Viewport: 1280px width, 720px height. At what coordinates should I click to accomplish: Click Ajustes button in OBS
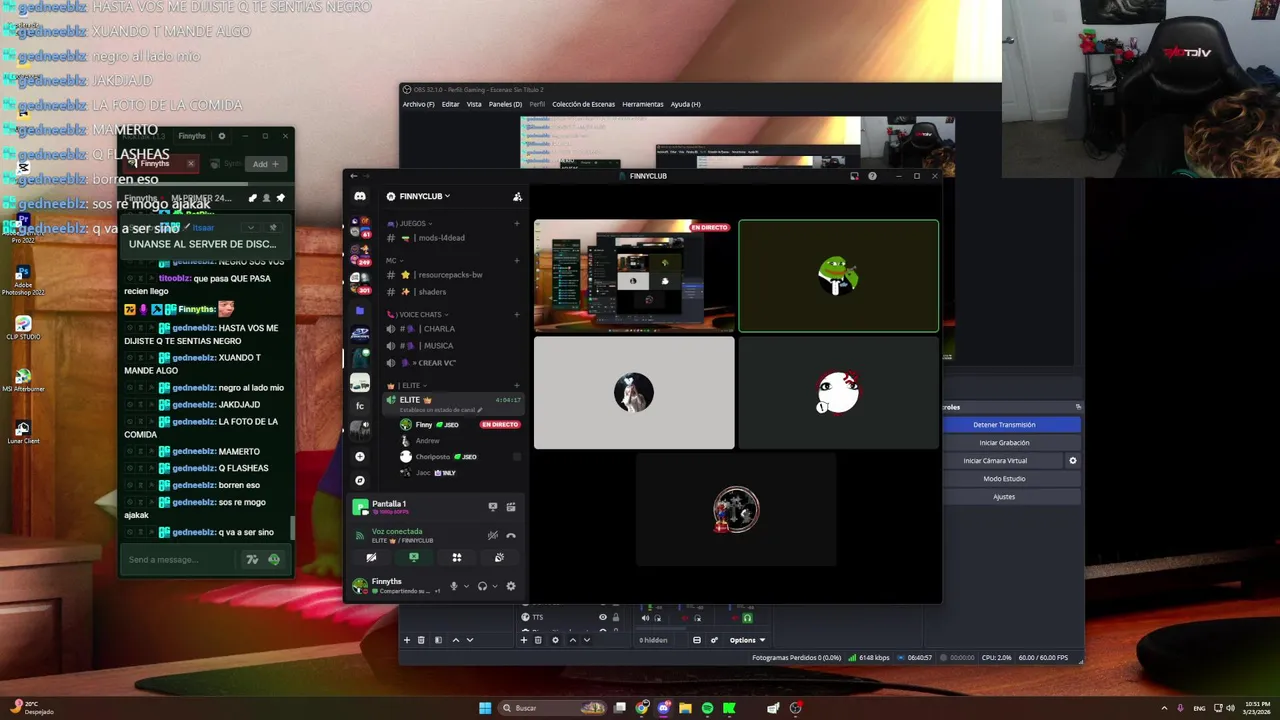[x=1004, y=497]
